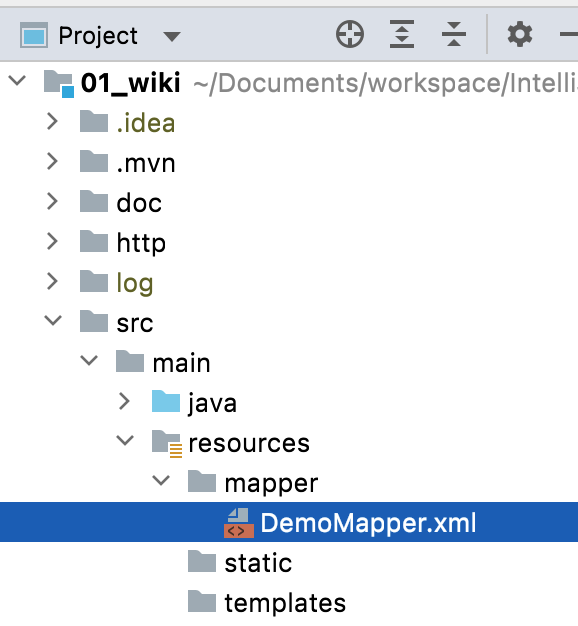Collapse the main folder chevron

coord(89,361)
